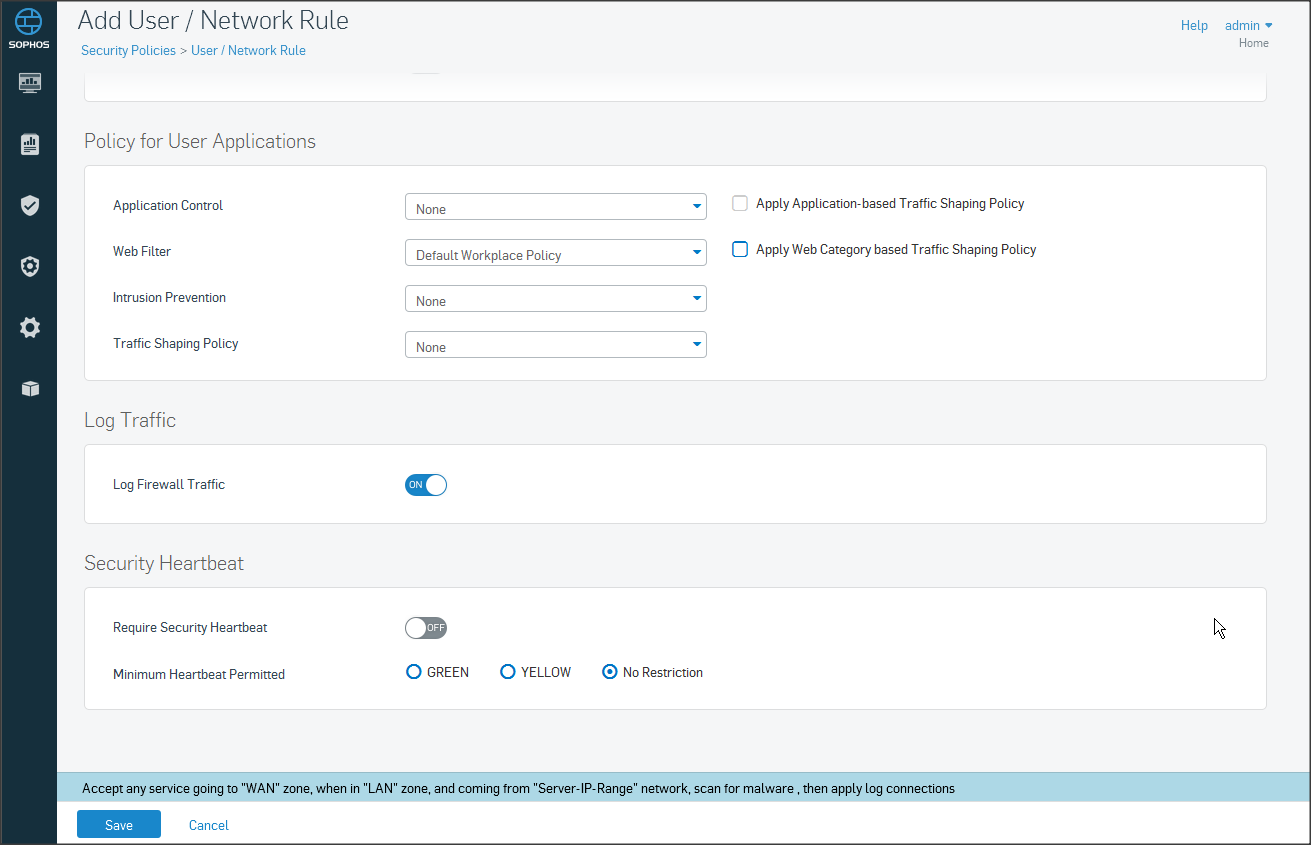
Task: Select the YELLOW minimum heartbeat option
Action: pyautogui.click(x=508, y=672)
